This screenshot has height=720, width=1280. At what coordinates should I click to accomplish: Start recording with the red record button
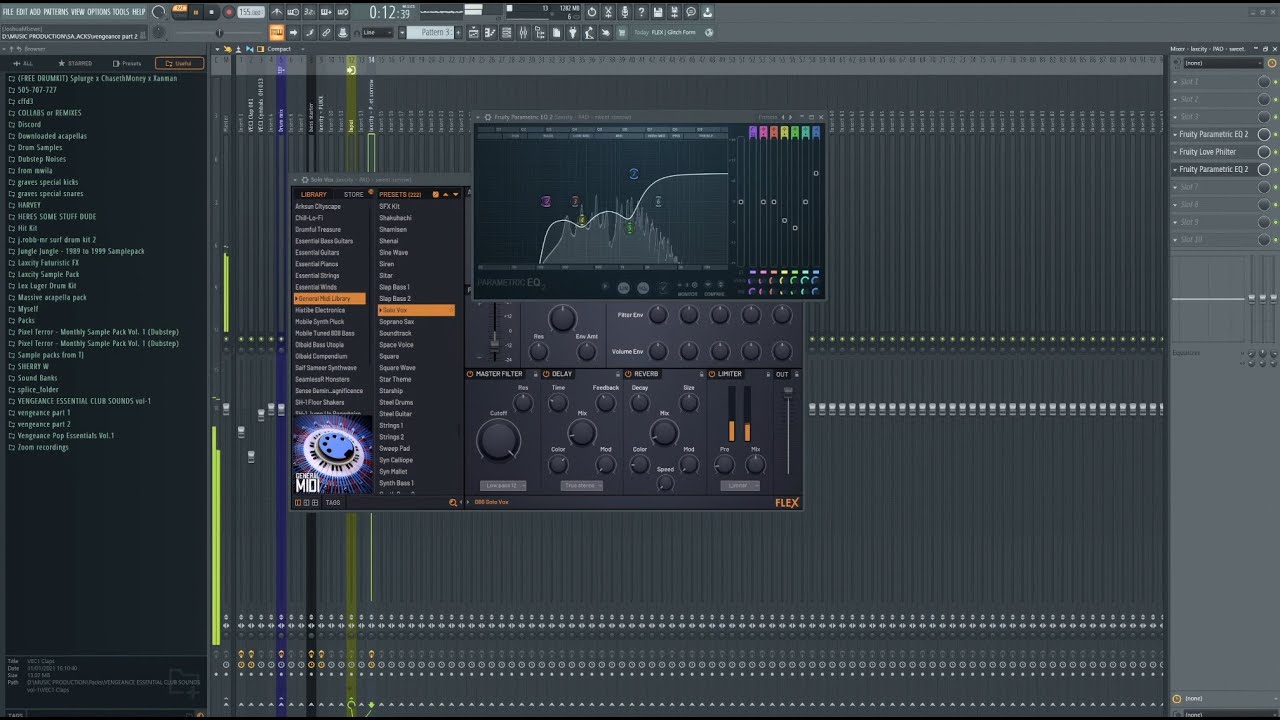229,12
